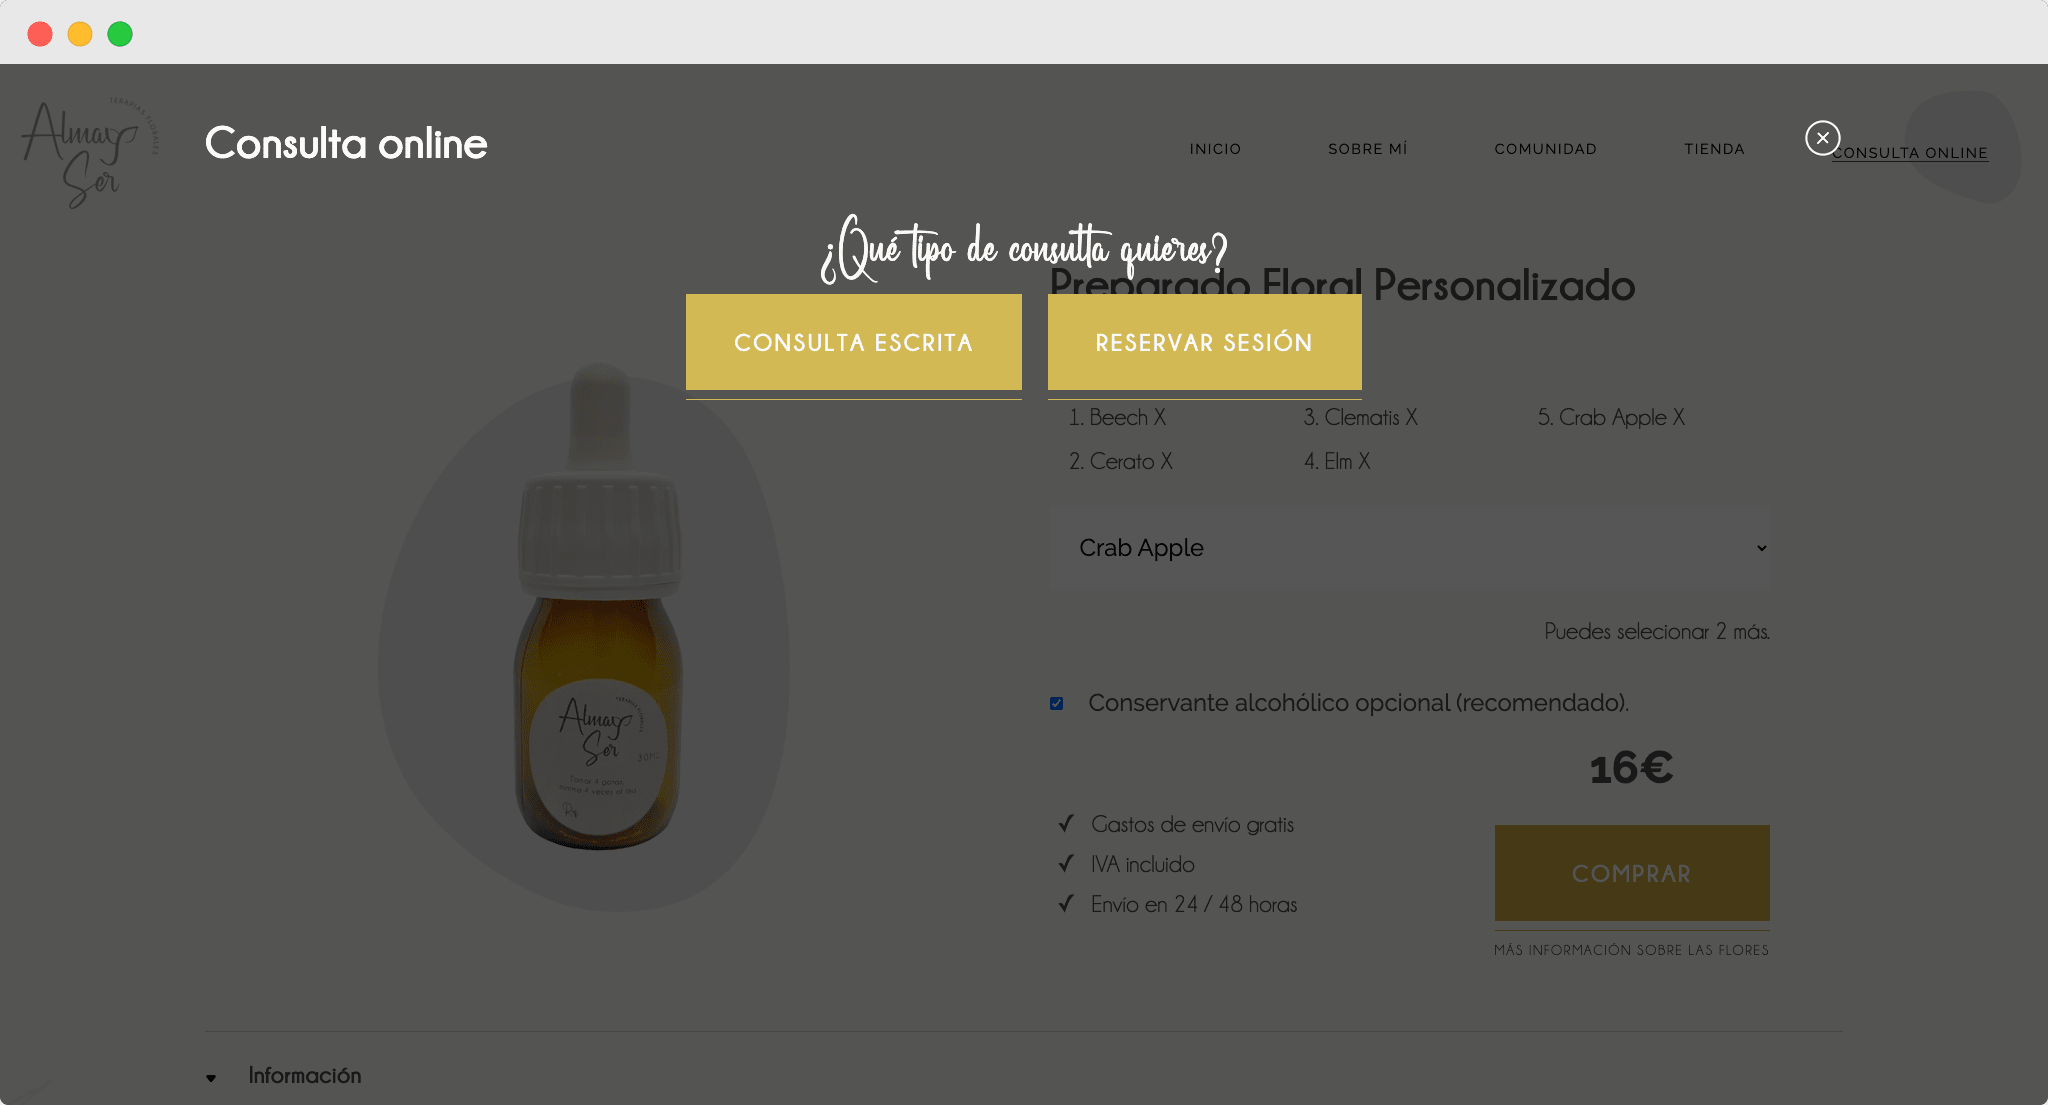Viewport: 2048px width, 1105px height.
Task: Click the SOBRE MÍ navigation icon
Action: (x=1366, y=148)
